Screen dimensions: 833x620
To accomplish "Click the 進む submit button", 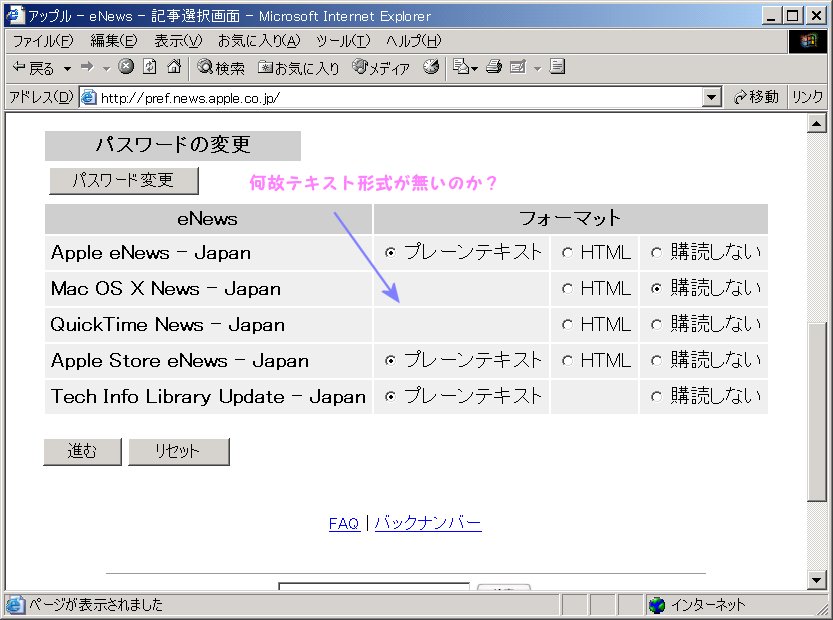I will tap(82, 452).
